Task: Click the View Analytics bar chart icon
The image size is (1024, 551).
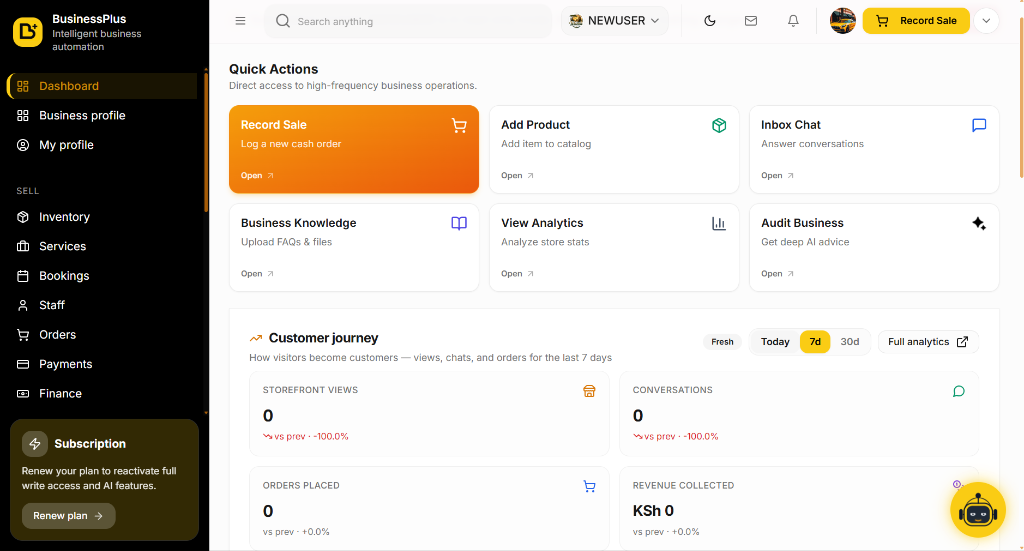Action: 719,223
